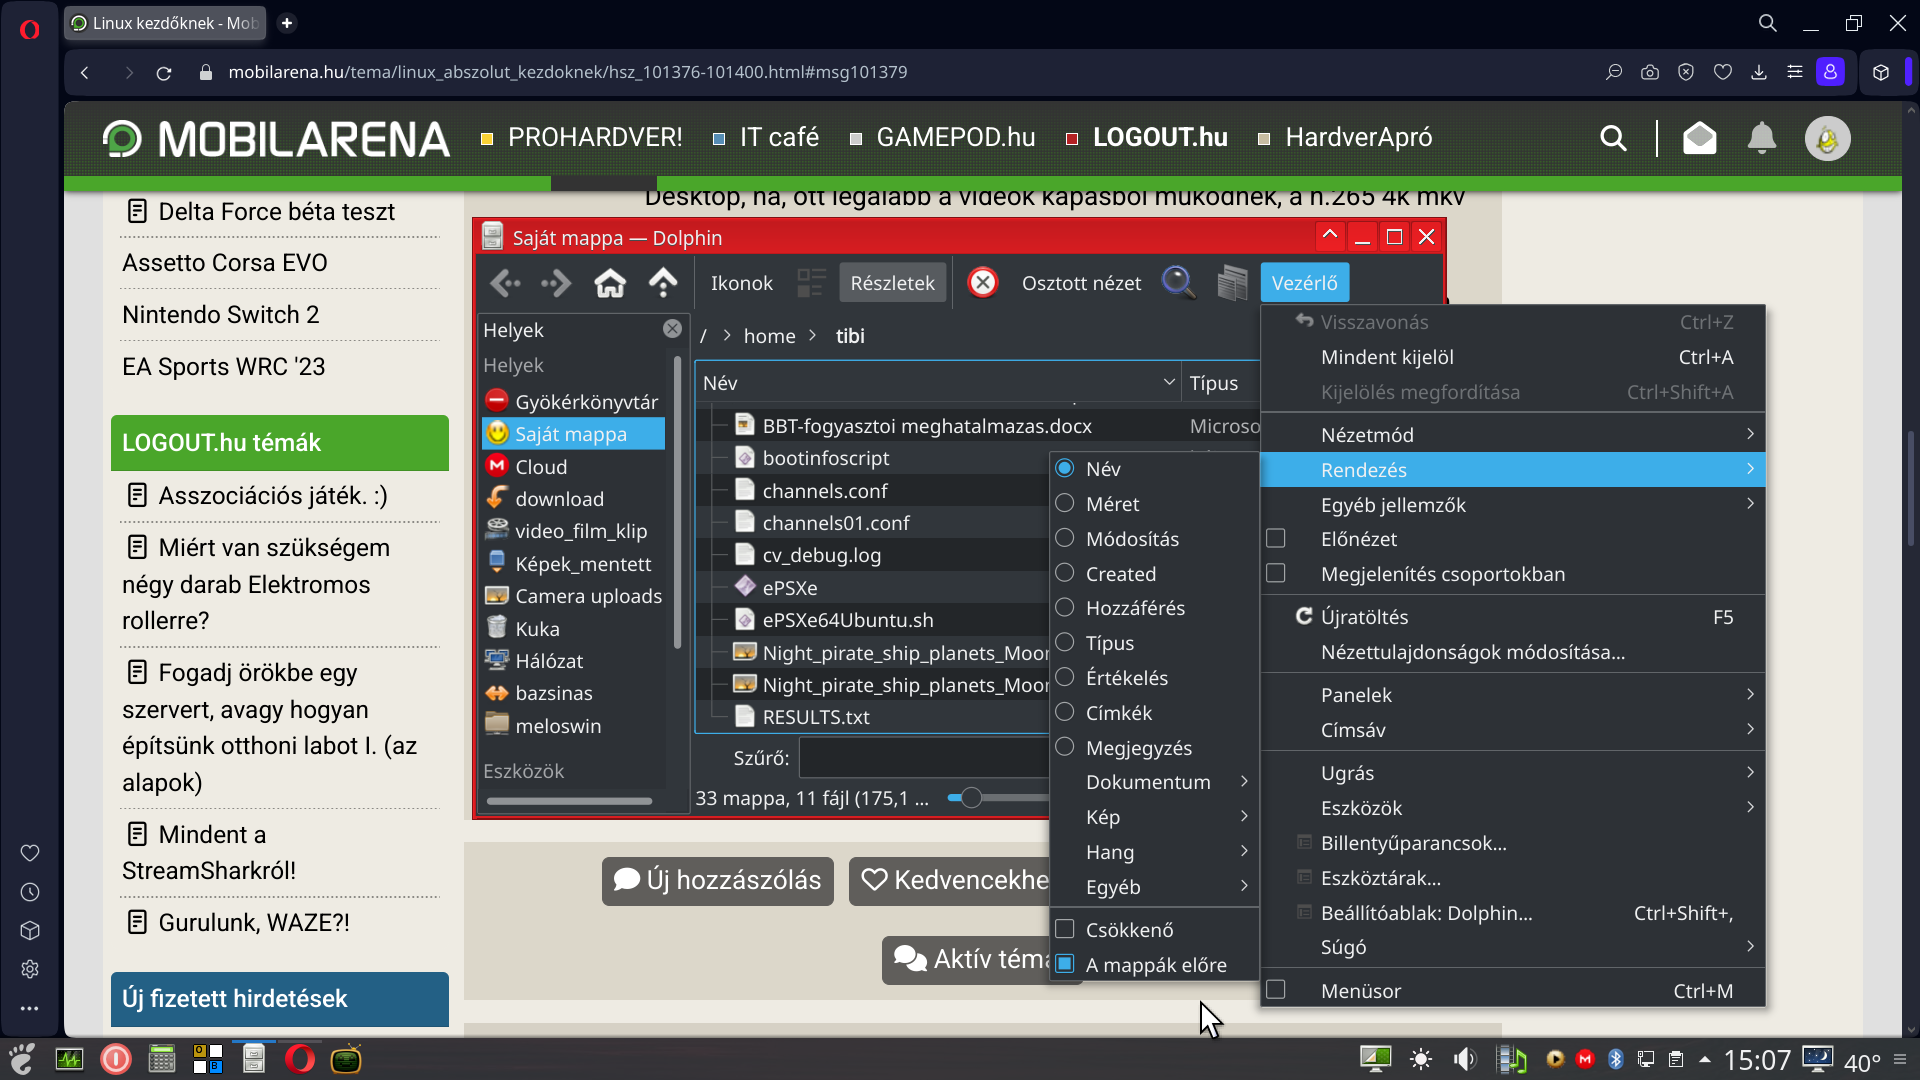Open Cloud place in sidebar
The width and height of the screenshot is (1920, 1080).
pyautogui.click(x=573, y=467)
